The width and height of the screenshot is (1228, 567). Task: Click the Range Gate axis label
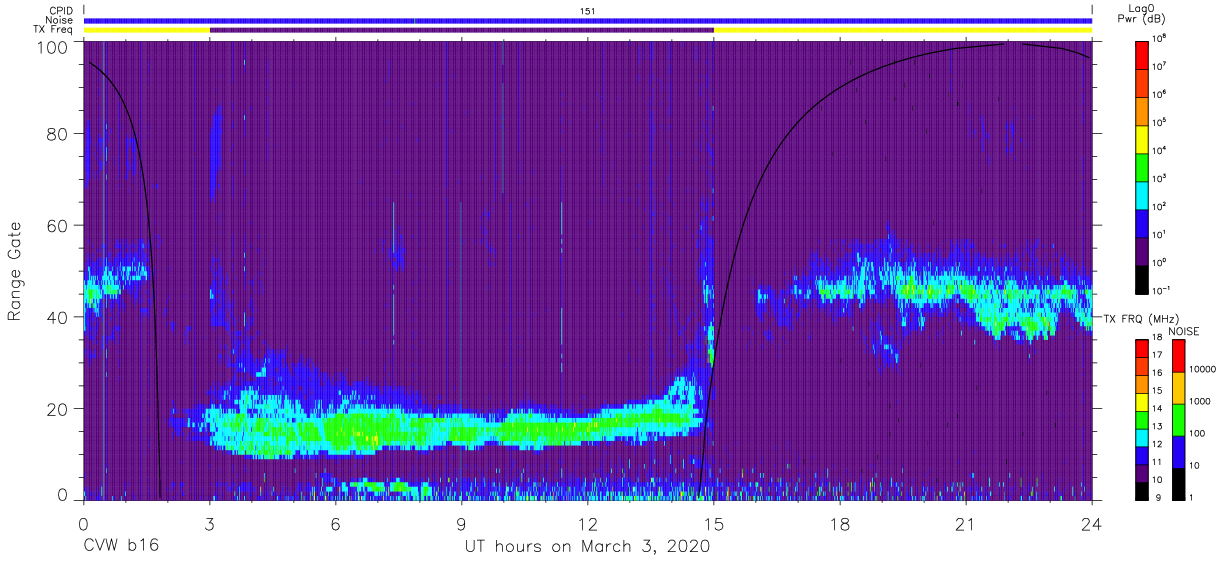(15, 271)
